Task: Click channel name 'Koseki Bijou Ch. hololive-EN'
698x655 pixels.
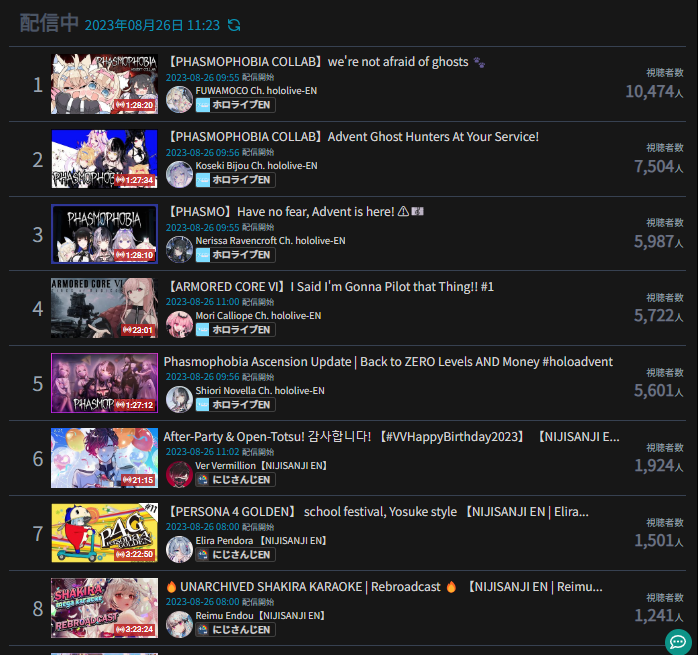Action: (x=256, y=166)
